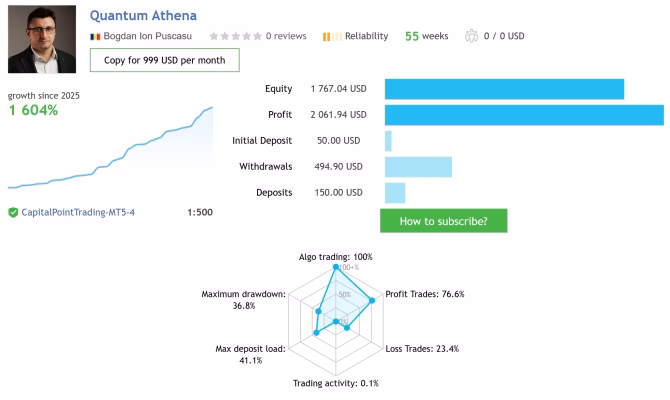Click the How to subscribe? button

click(x=444, y=221)
